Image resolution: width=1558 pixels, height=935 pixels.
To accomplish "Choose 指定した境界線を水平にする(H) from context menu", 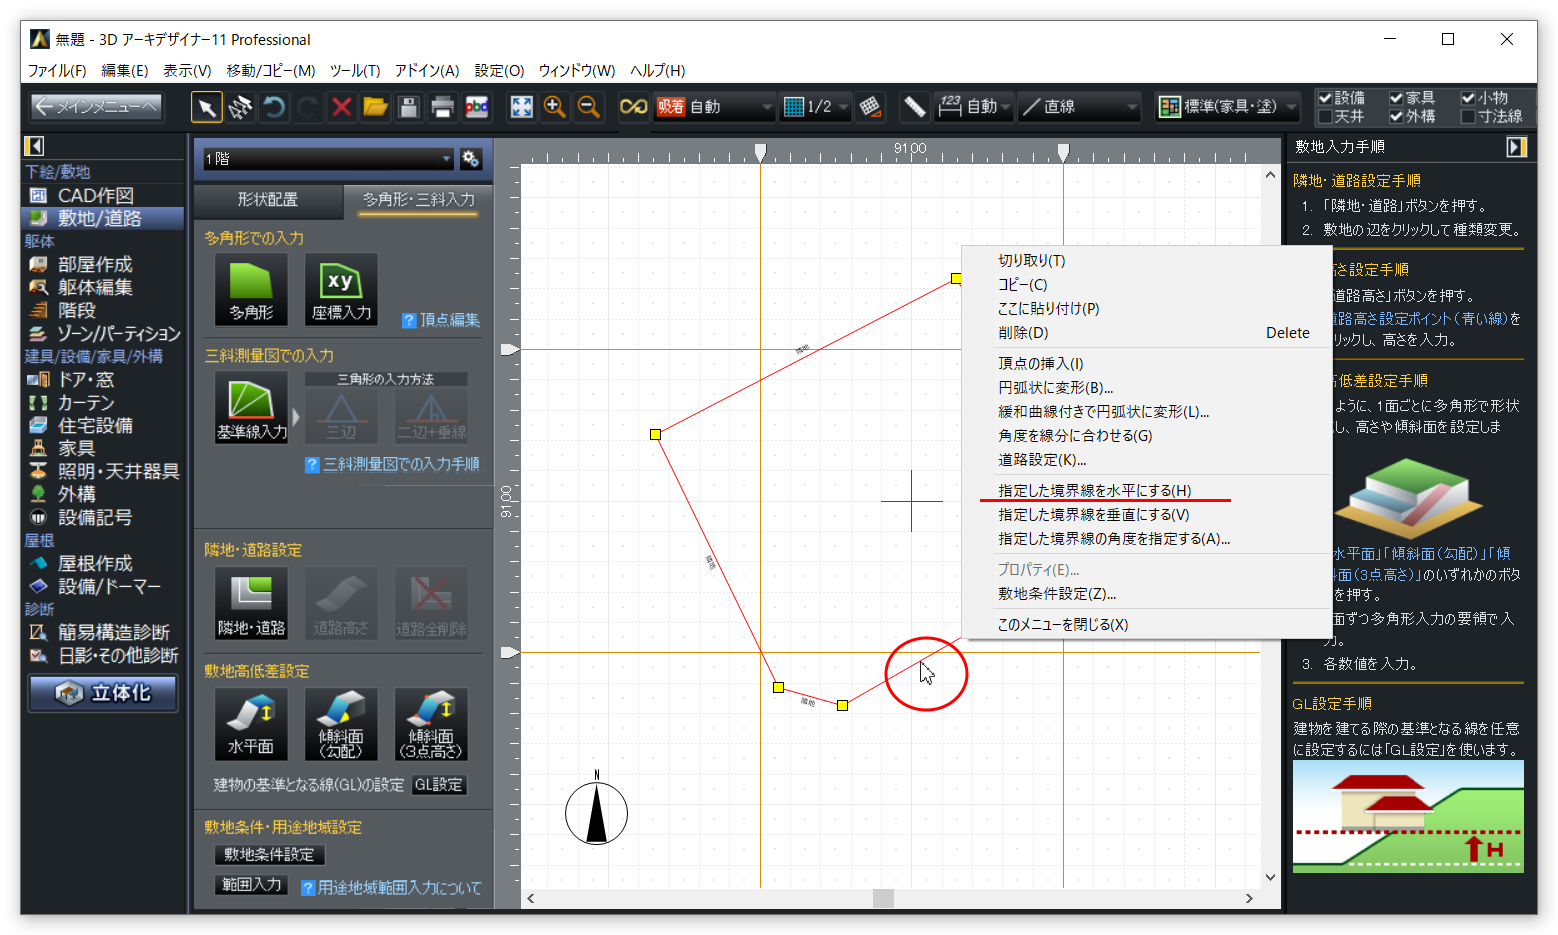I will (x=1094, y=490).
